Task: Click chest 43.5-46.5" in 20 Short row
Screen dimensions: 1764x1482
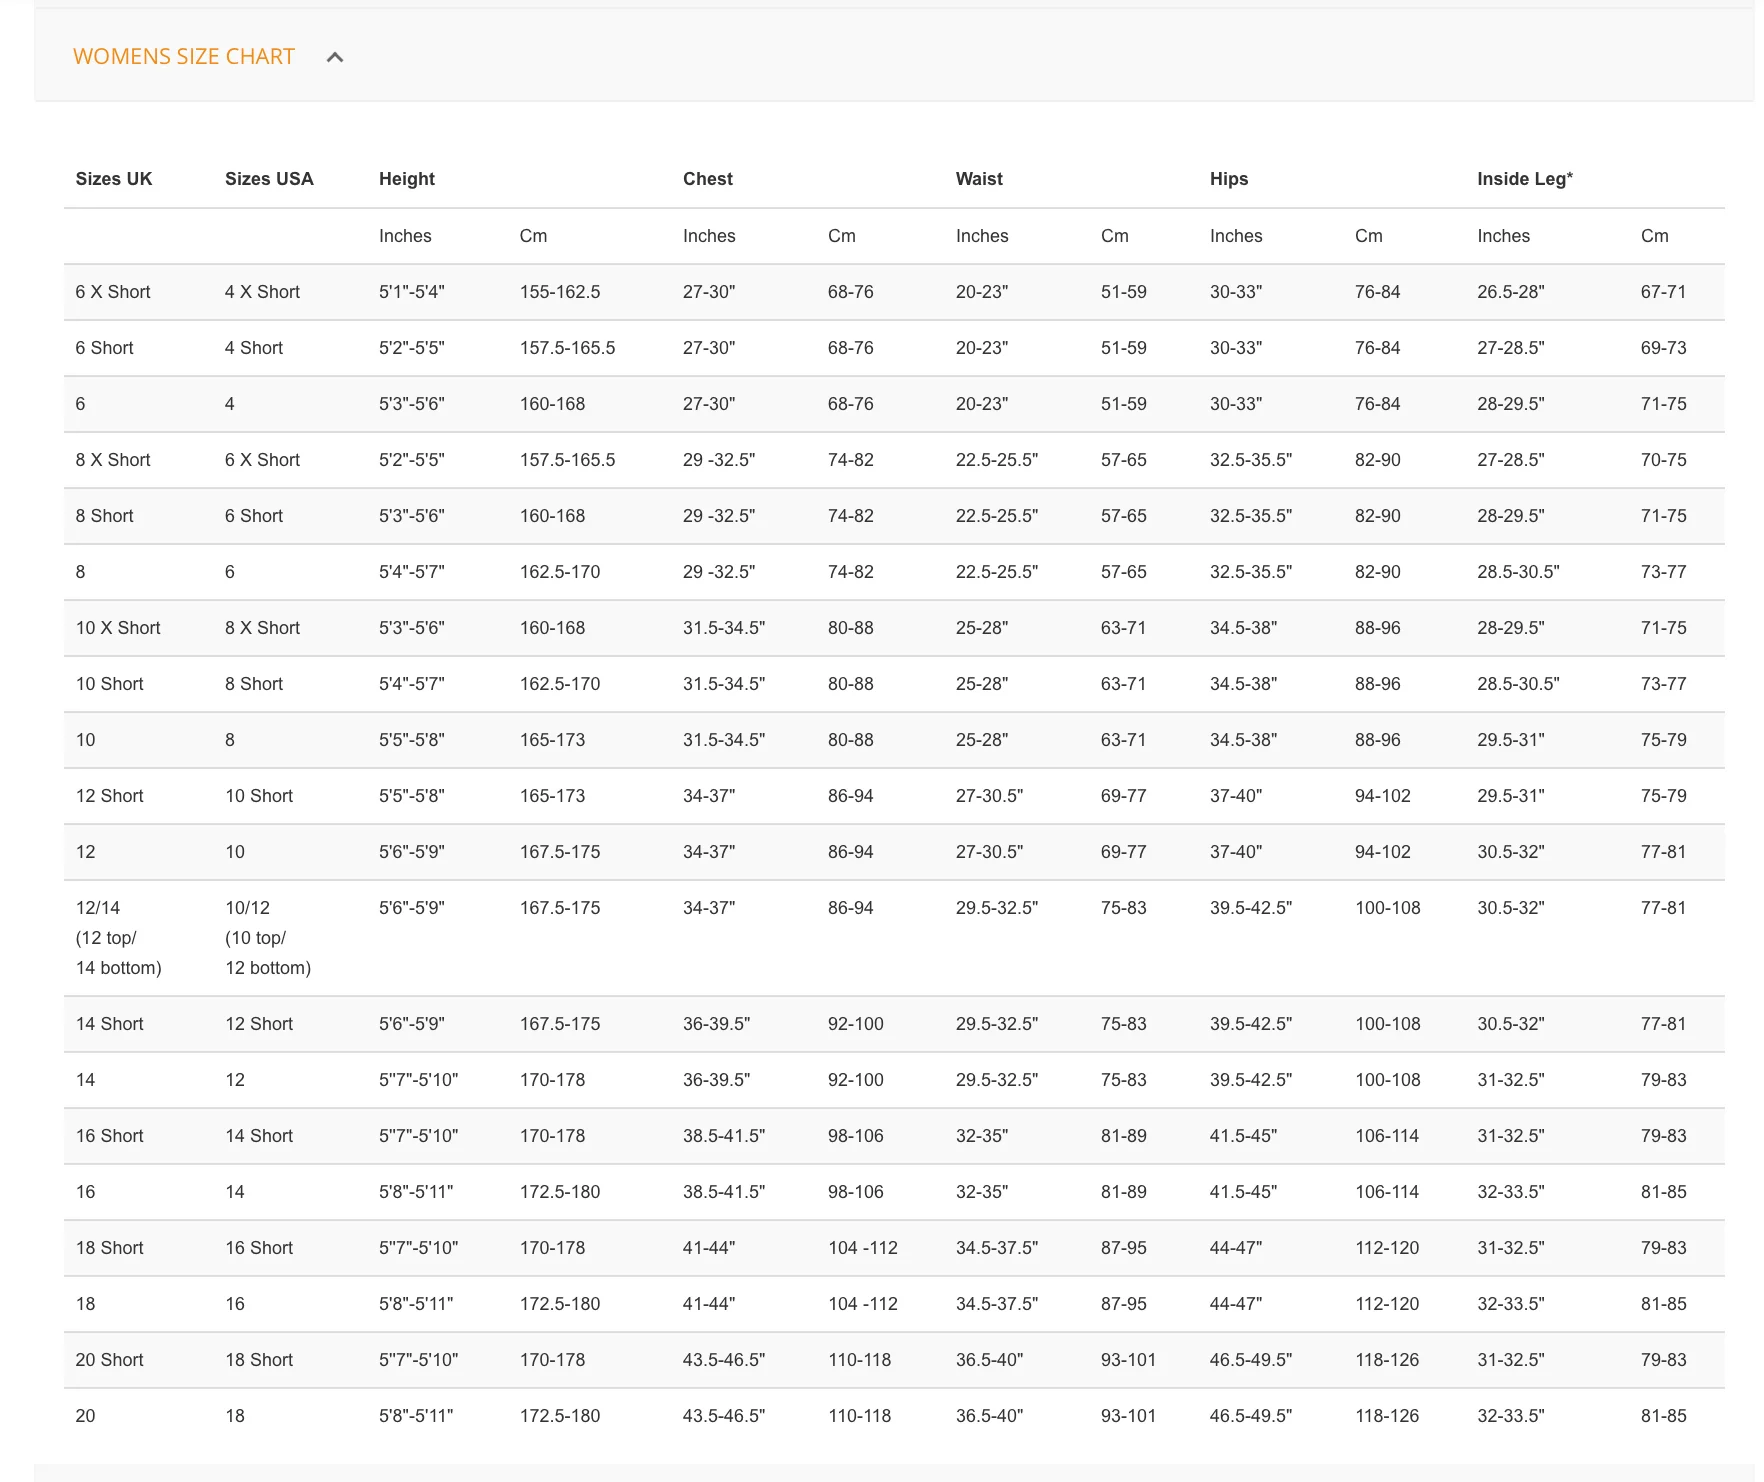Action: (724, 1360)
